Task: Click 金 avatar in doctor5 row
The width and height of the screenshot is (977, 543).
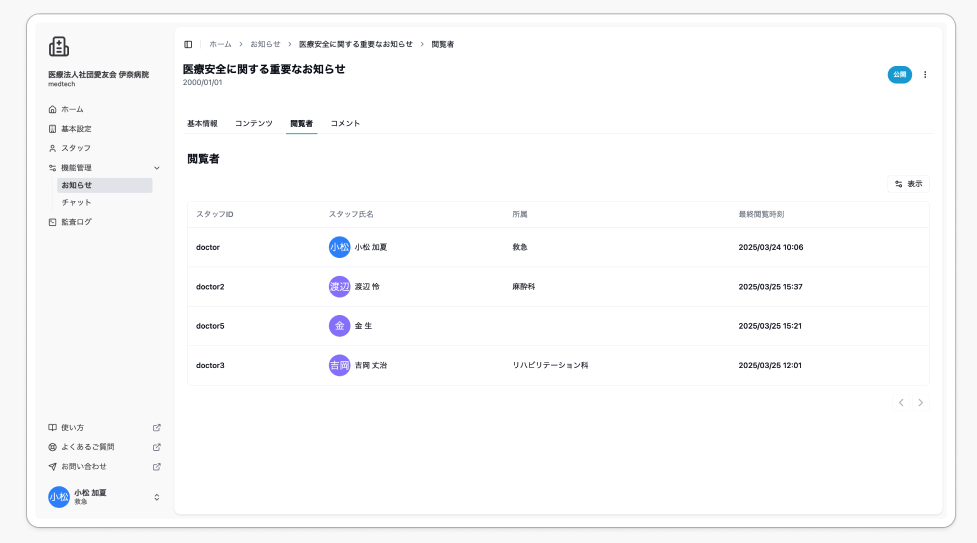Action: tap(340, 326)
